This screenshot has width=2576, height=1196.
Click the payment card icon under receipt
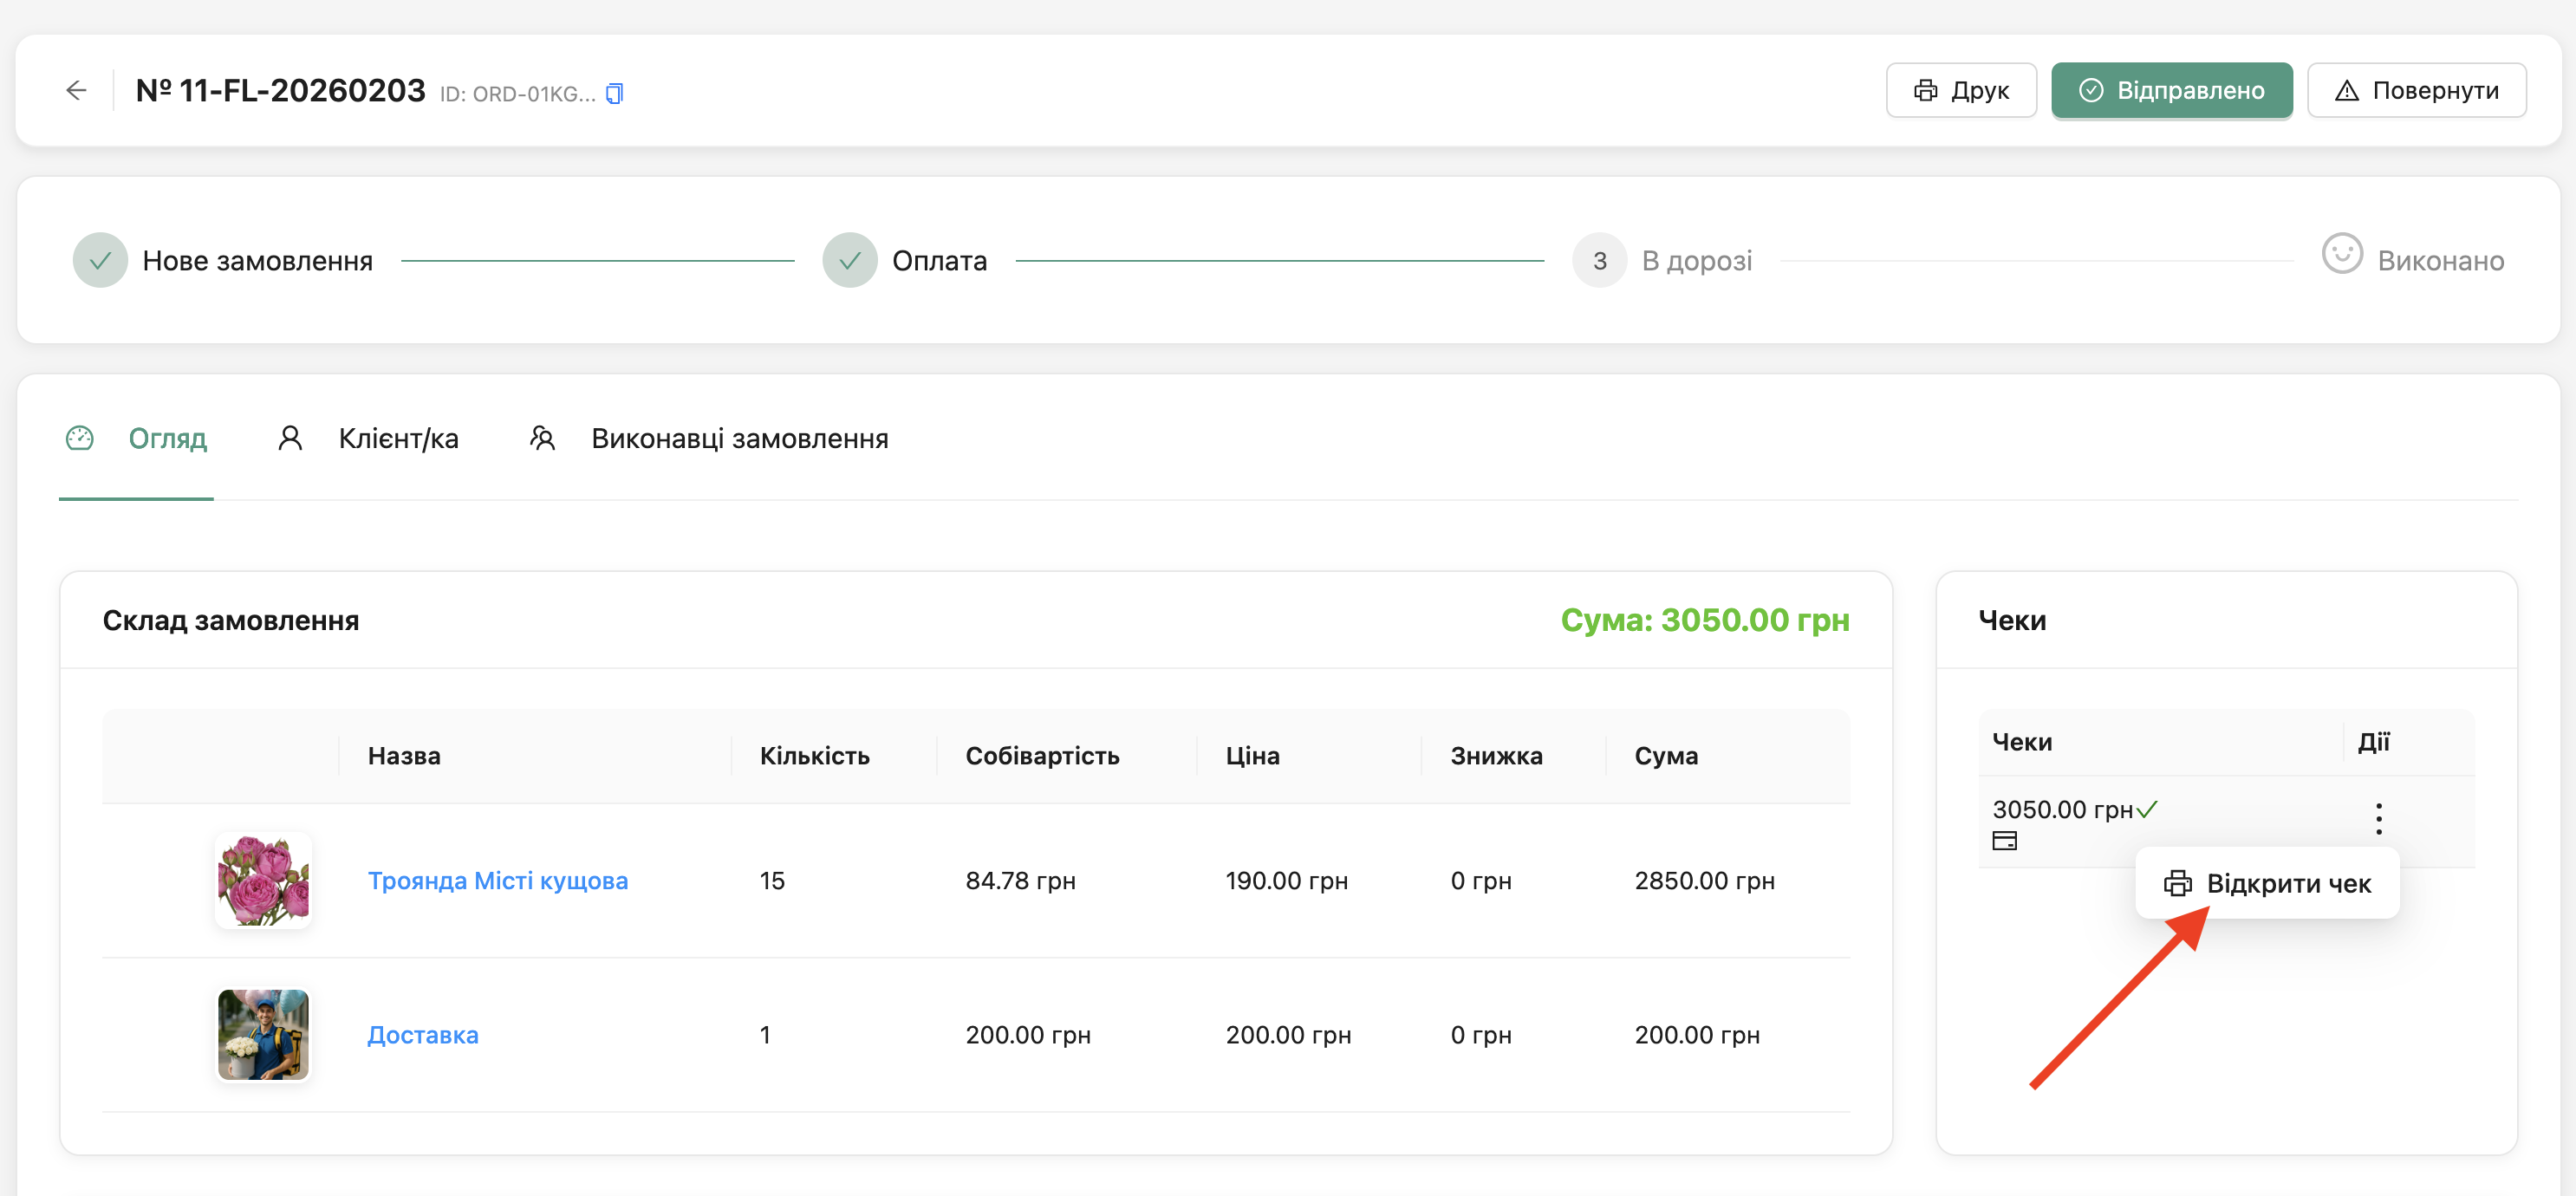click(2004, 841)
